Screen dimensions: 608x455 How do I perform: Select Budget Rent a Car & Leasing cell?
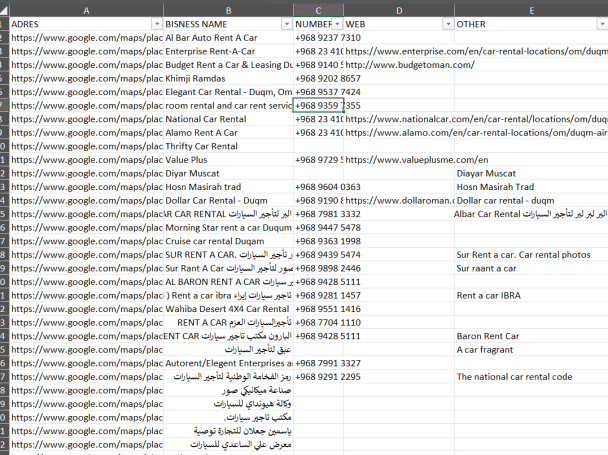228,65
